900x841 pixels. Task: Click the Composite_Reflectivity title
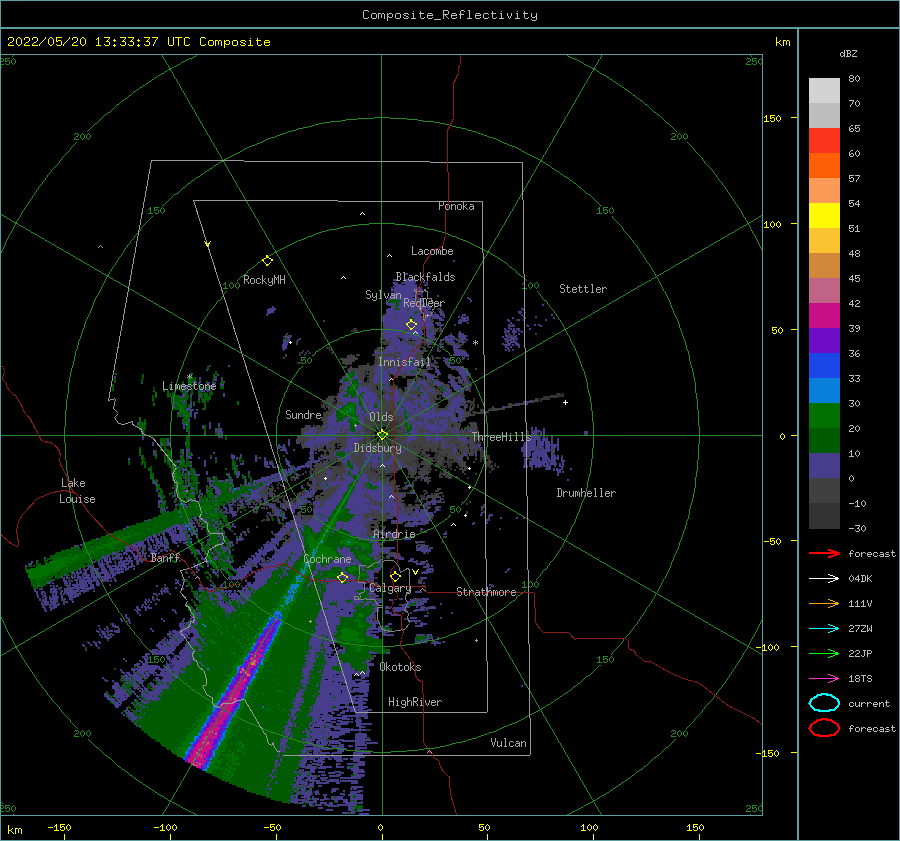point(450,15)
